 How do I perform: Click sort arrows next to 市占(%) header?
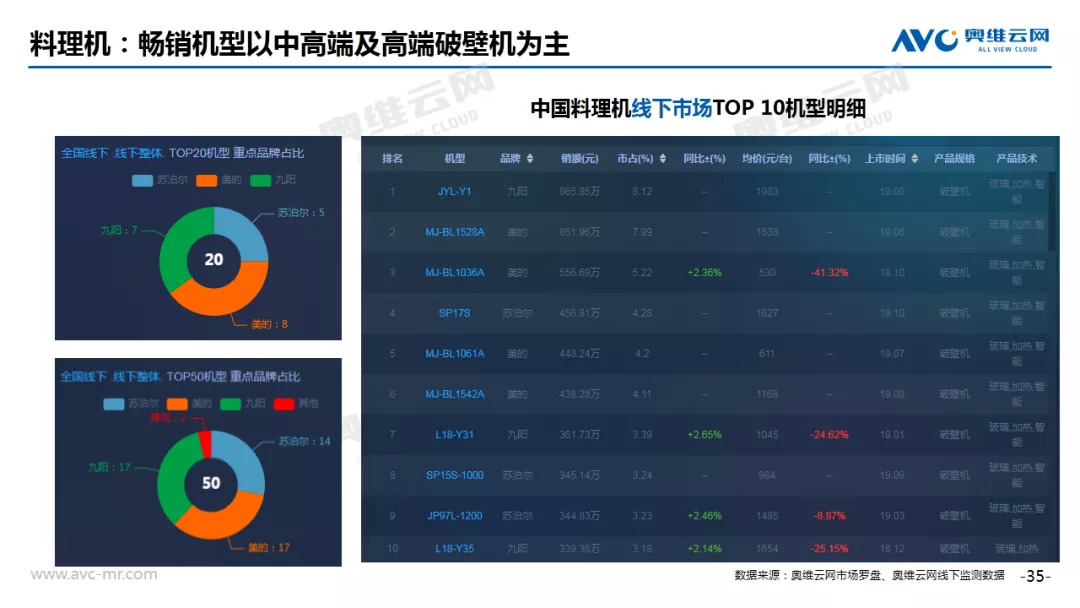(663, 158)
